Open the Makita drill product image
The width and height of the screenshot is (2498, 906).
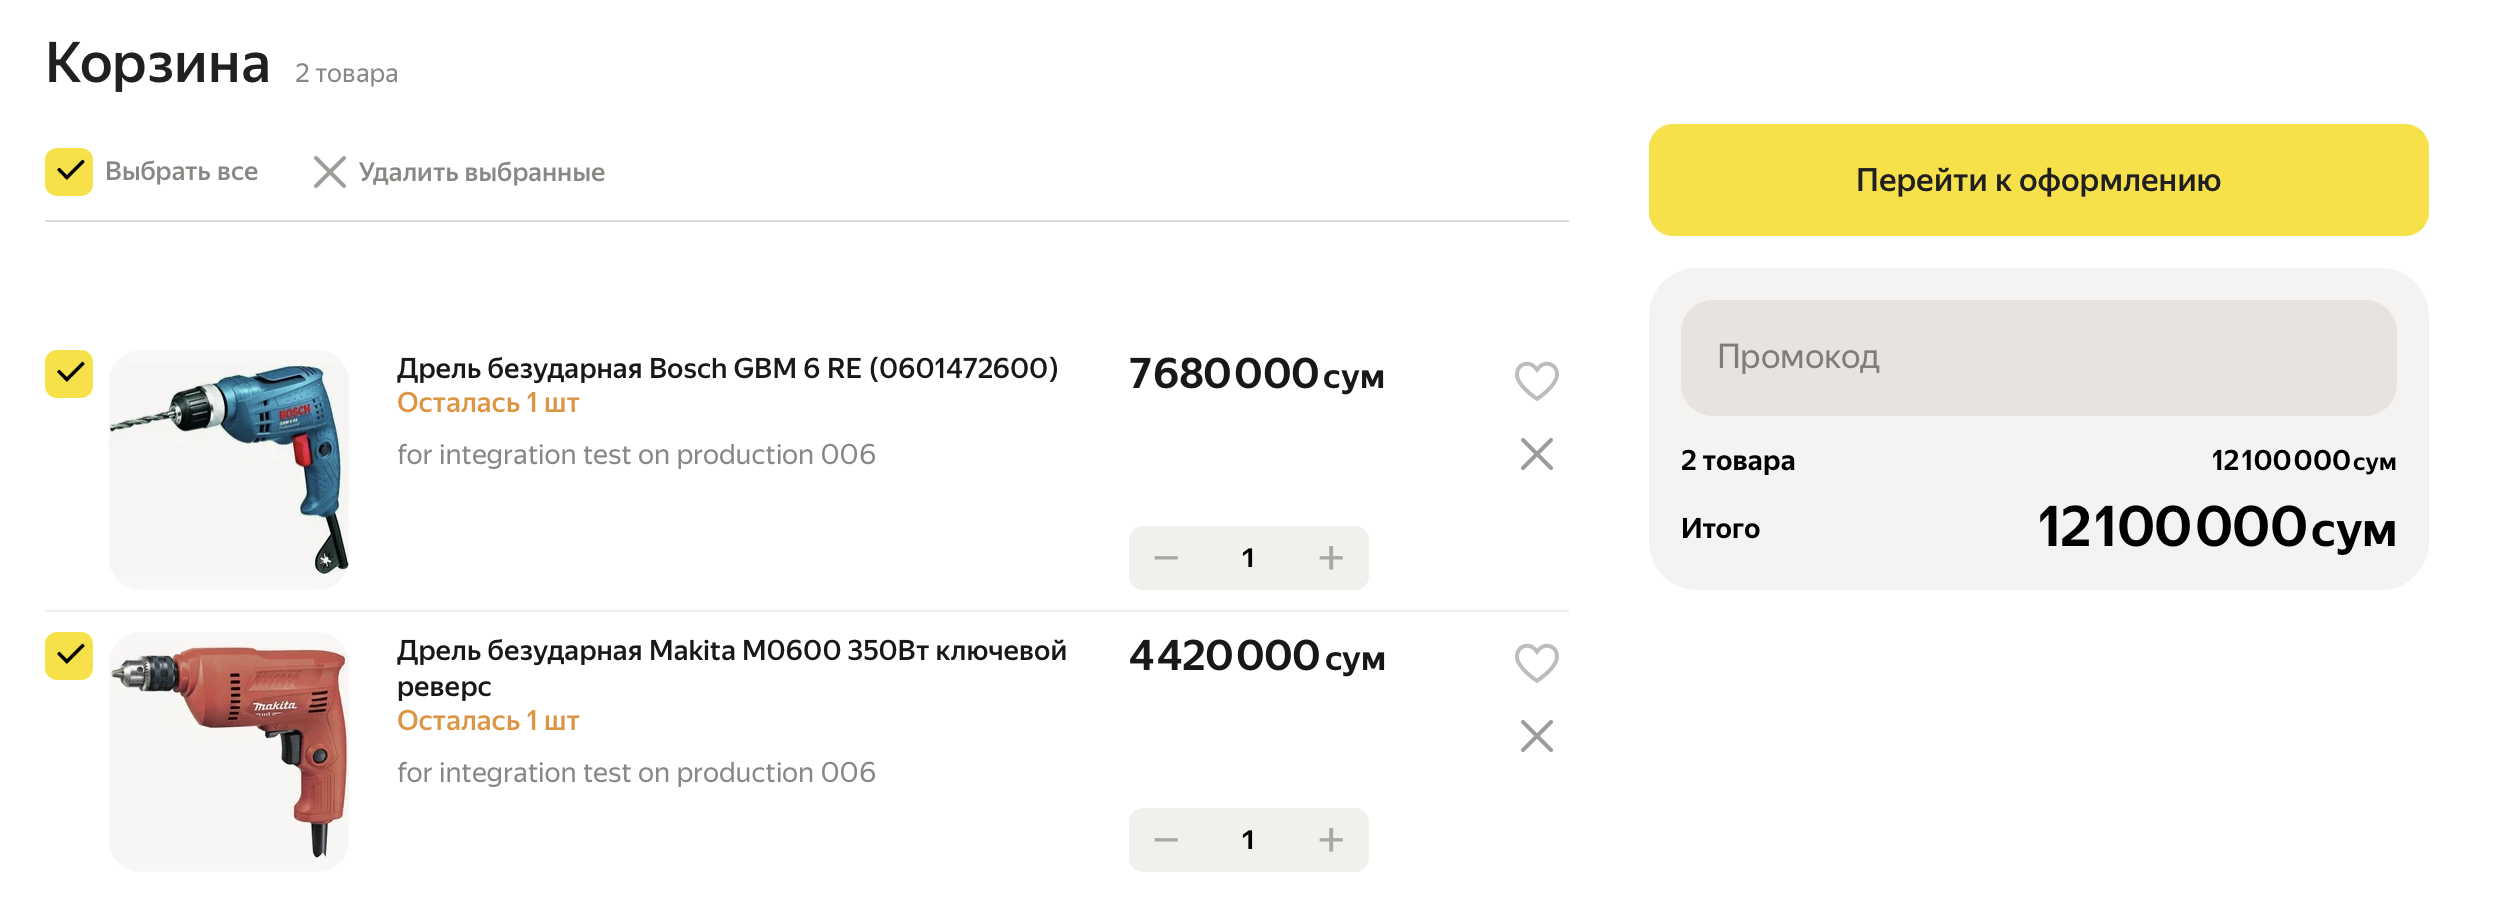pos(229,751)
